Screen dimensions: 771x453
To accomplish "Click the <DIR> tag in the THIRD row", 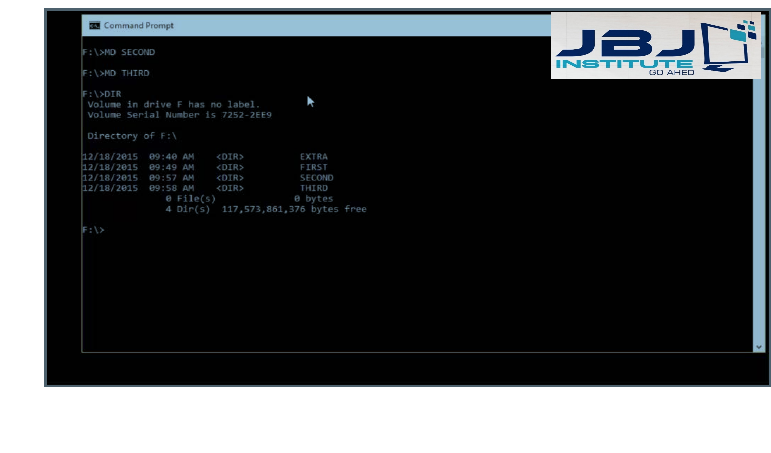I will pyautogui.click(x=230, y=188).
